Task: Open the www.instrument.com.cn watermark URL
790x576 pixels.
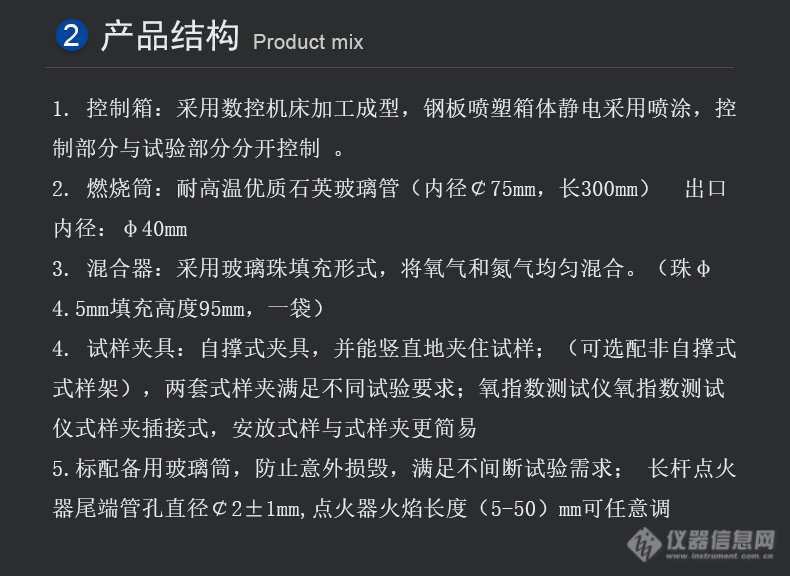Action: pos(719,556)
